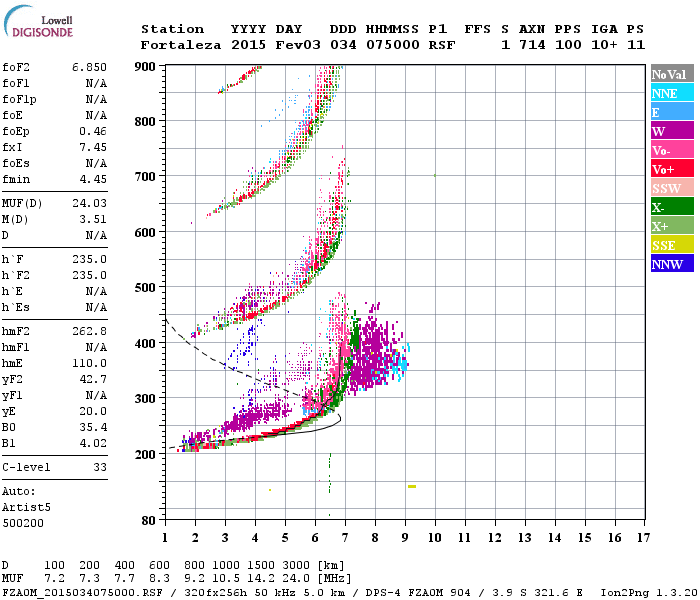The height and width of the screenshot is (600, 700).
Task: Click the 900 label on height axis
Action: click(x=145, y=67)
